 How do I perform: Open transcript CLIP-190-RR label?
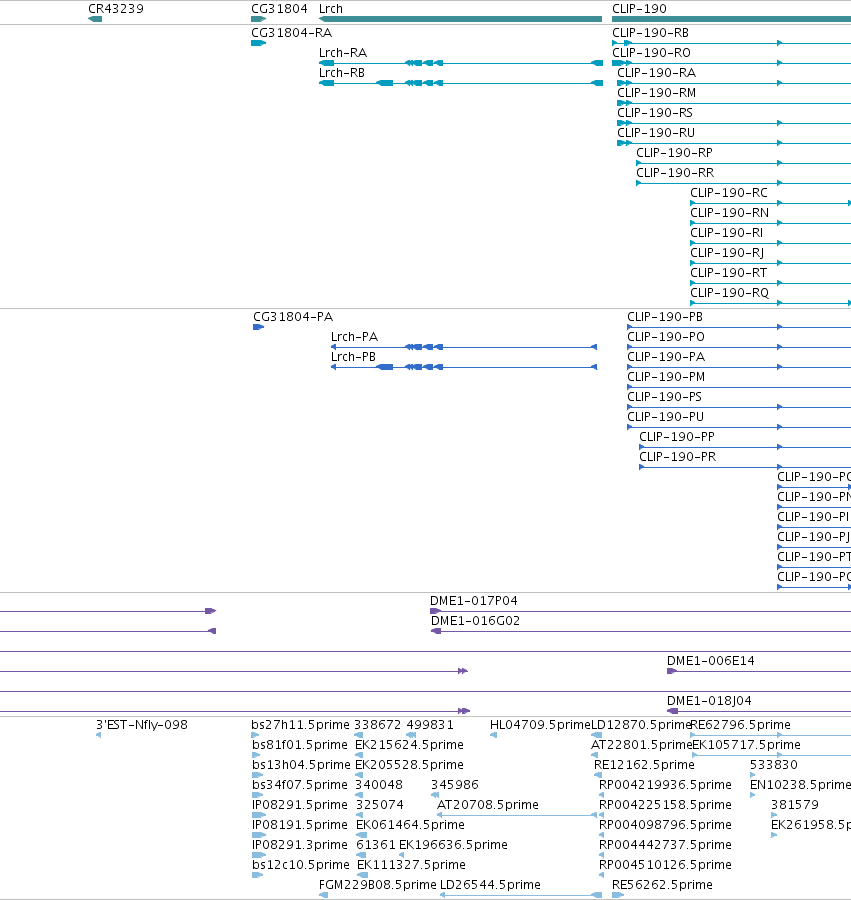[x=675, y=173]
